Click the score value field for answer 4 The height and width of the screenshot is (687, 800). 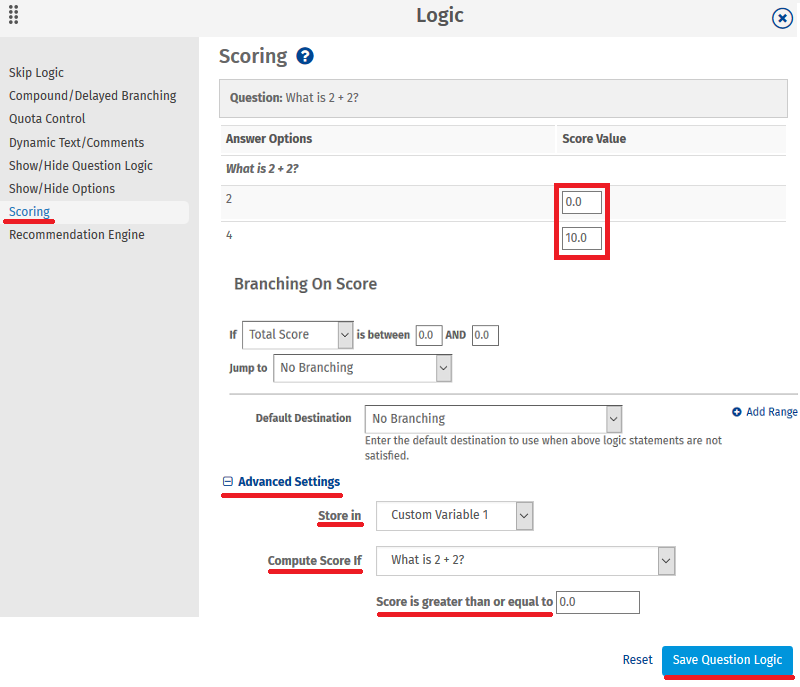pos(582,239)
